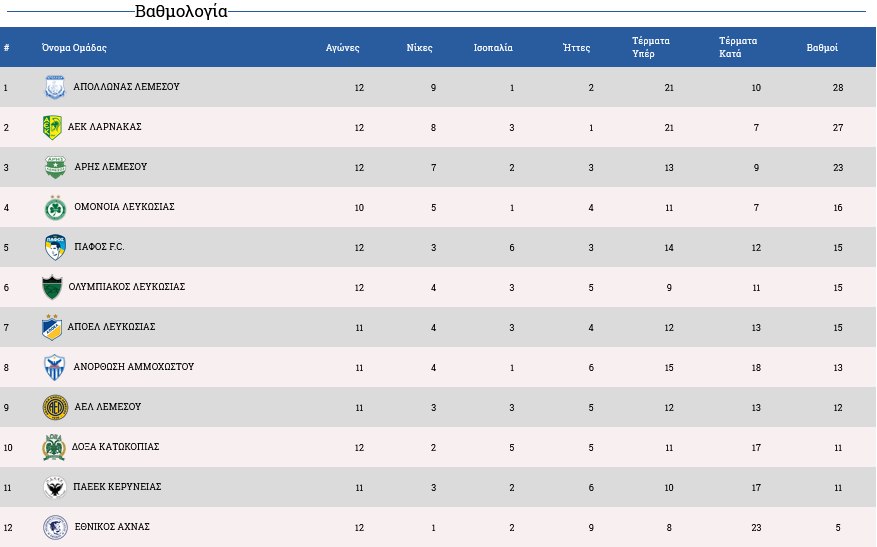
Task: Select the Όνομα Ομάδας column header
Action: click(x=74, y=48)
